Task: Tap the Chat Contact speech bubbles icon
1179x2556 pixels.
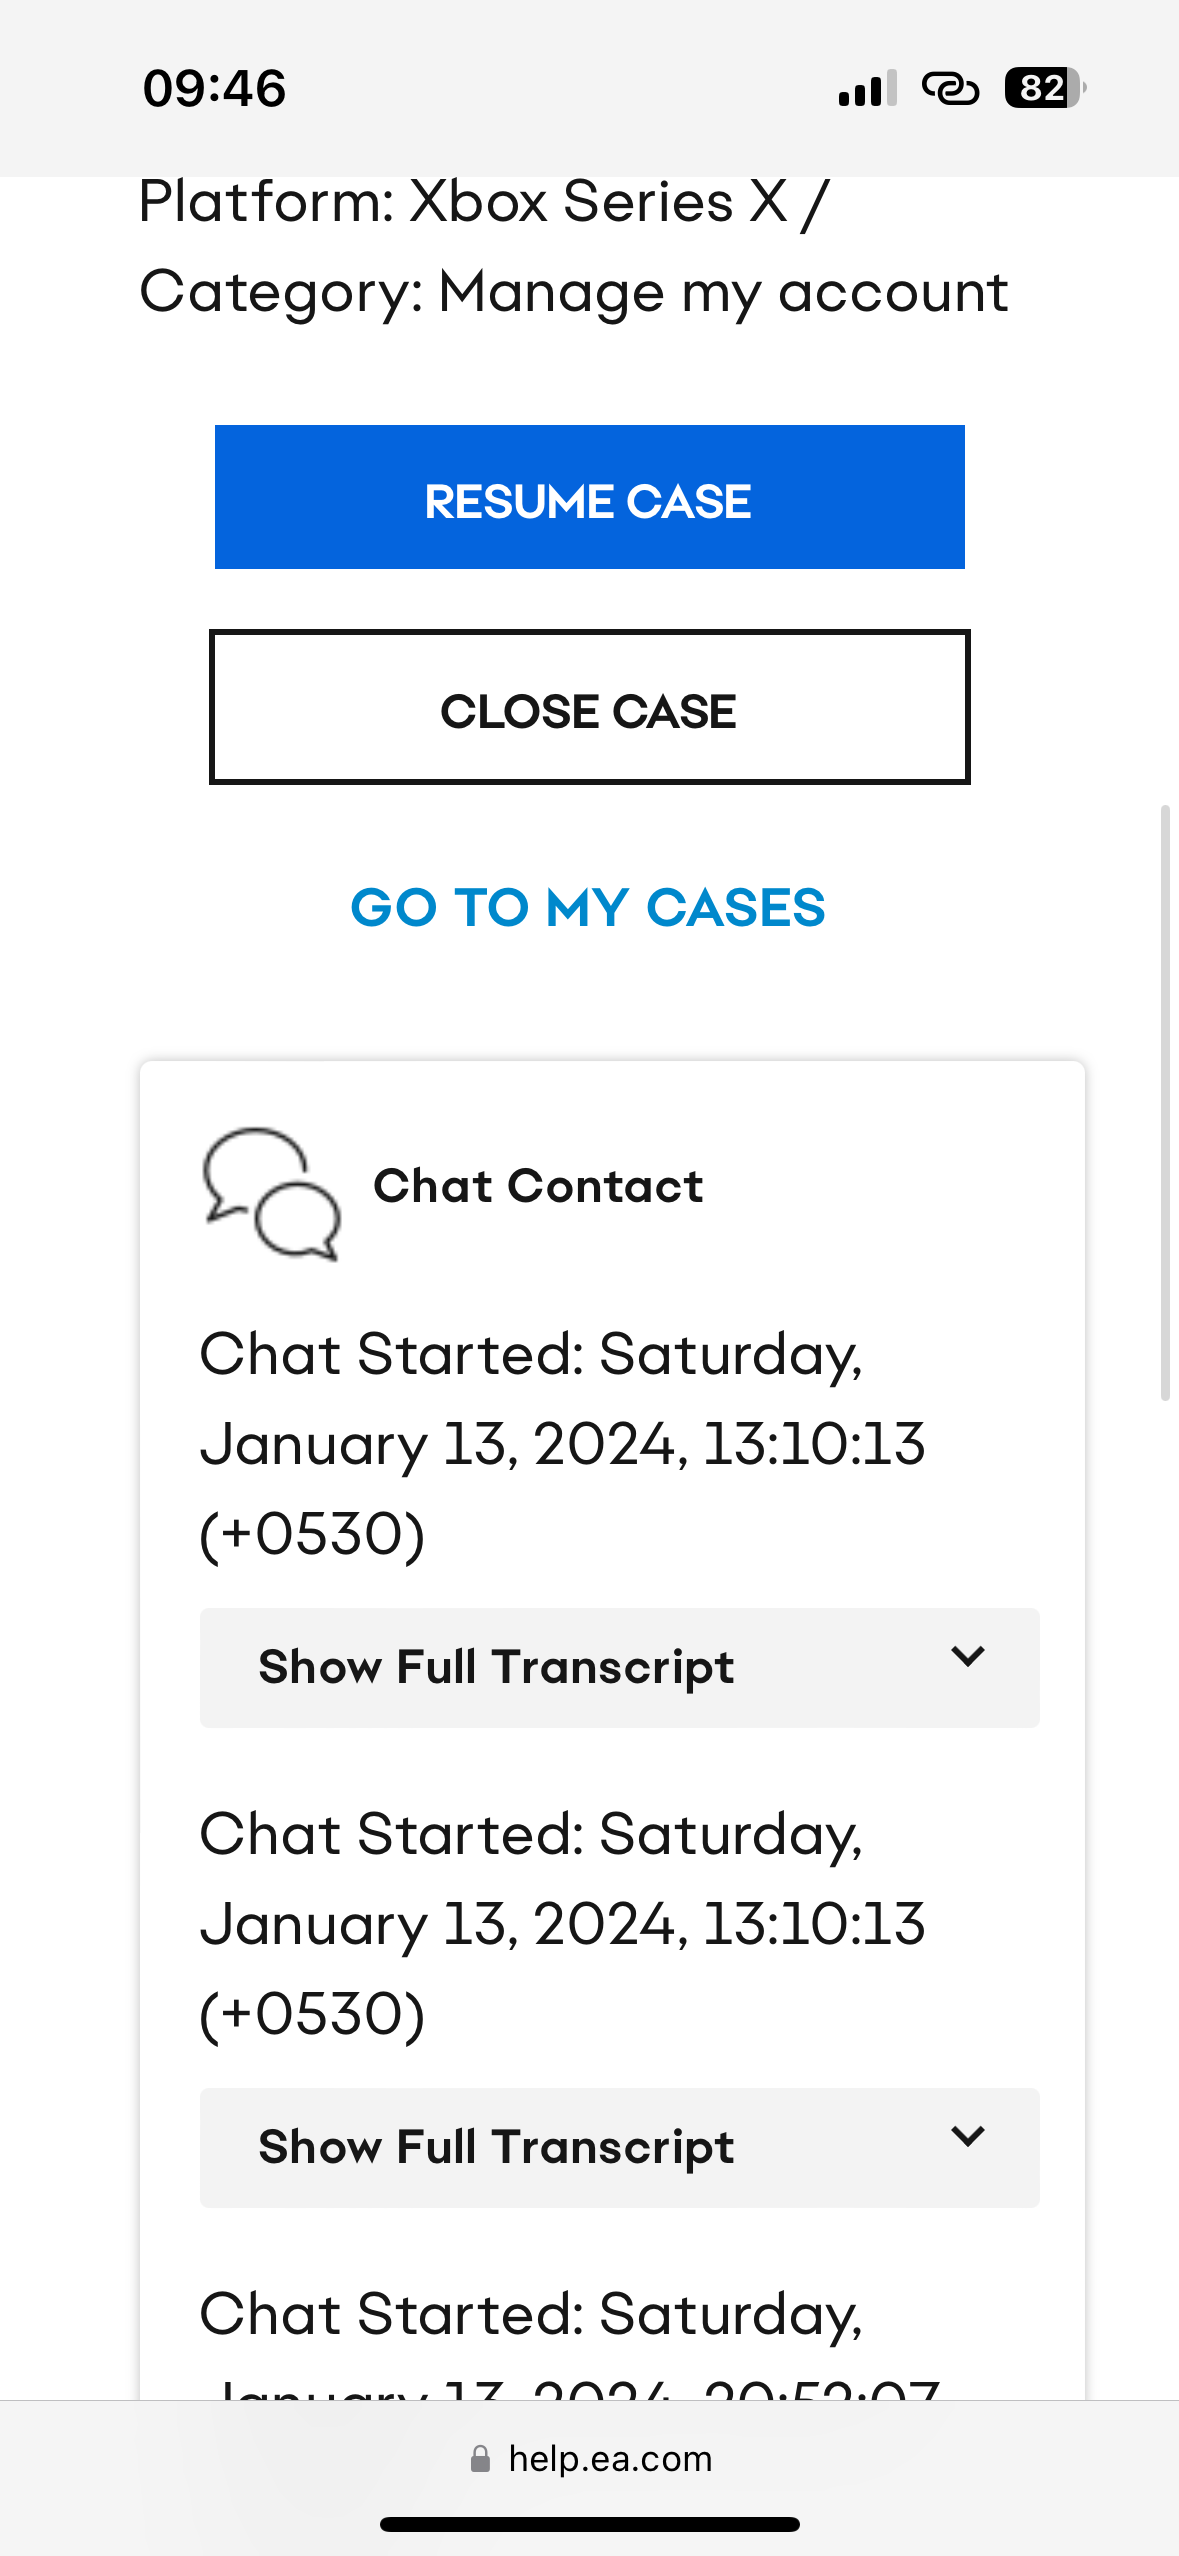Action: pos(271,1192)
